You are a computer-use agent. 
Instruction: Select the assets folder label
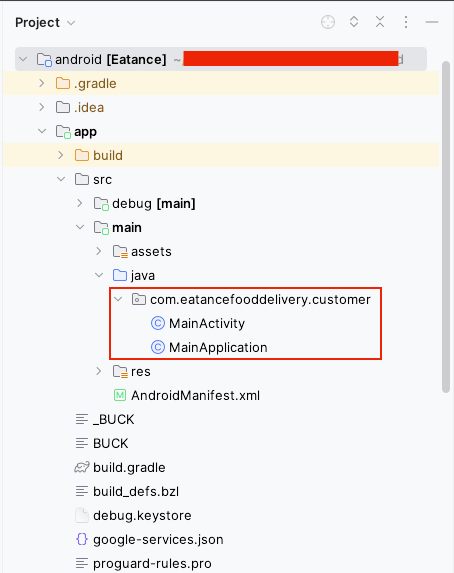(151, 252)
